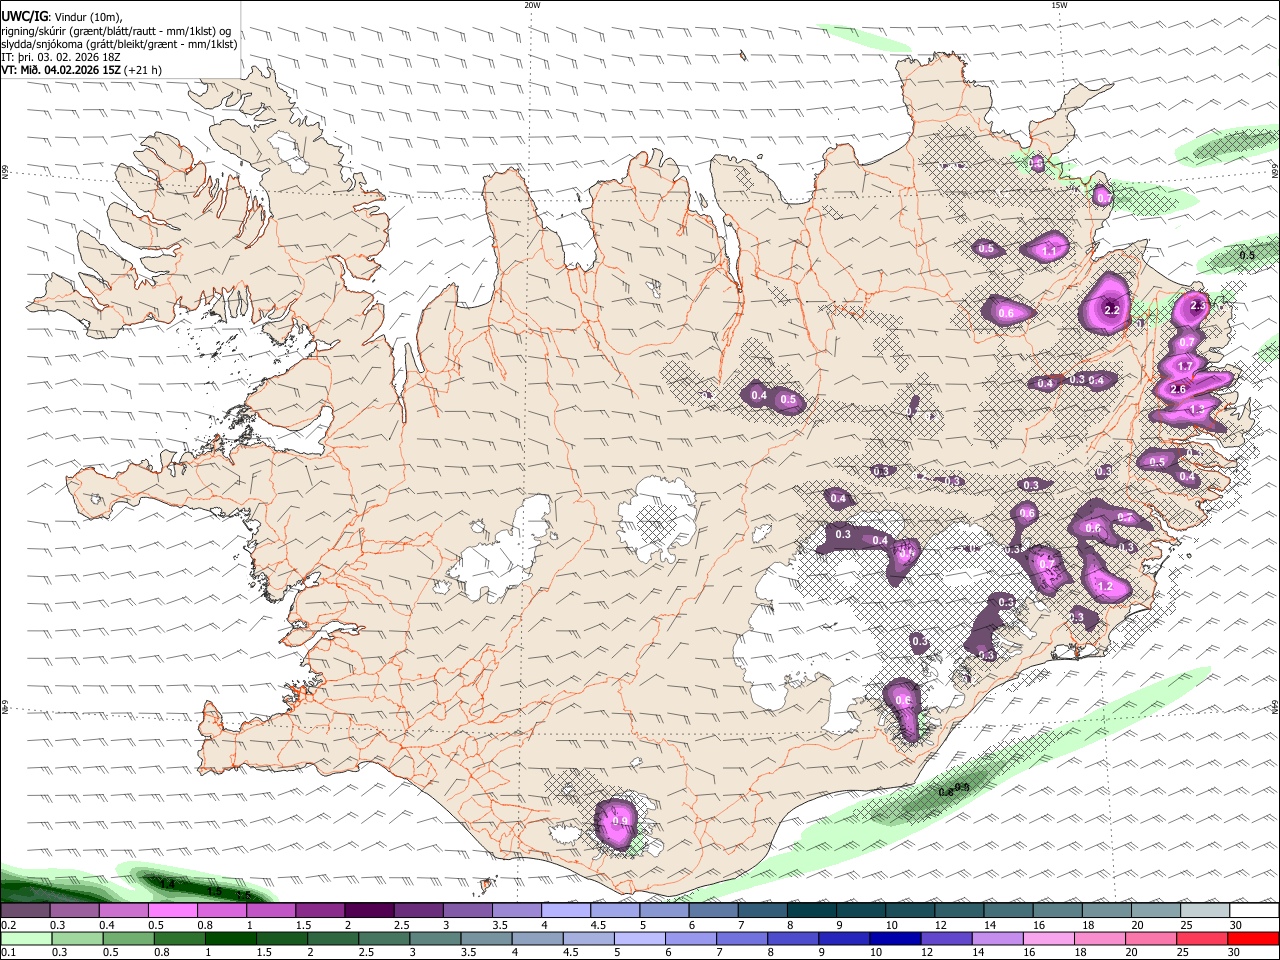This screenshot has height=960, width=1280.
Task: Click the initial time line 'IT: þri. 03. 02. 2026 18Z'
Action: pyautogui.click(x=62, y=57)
